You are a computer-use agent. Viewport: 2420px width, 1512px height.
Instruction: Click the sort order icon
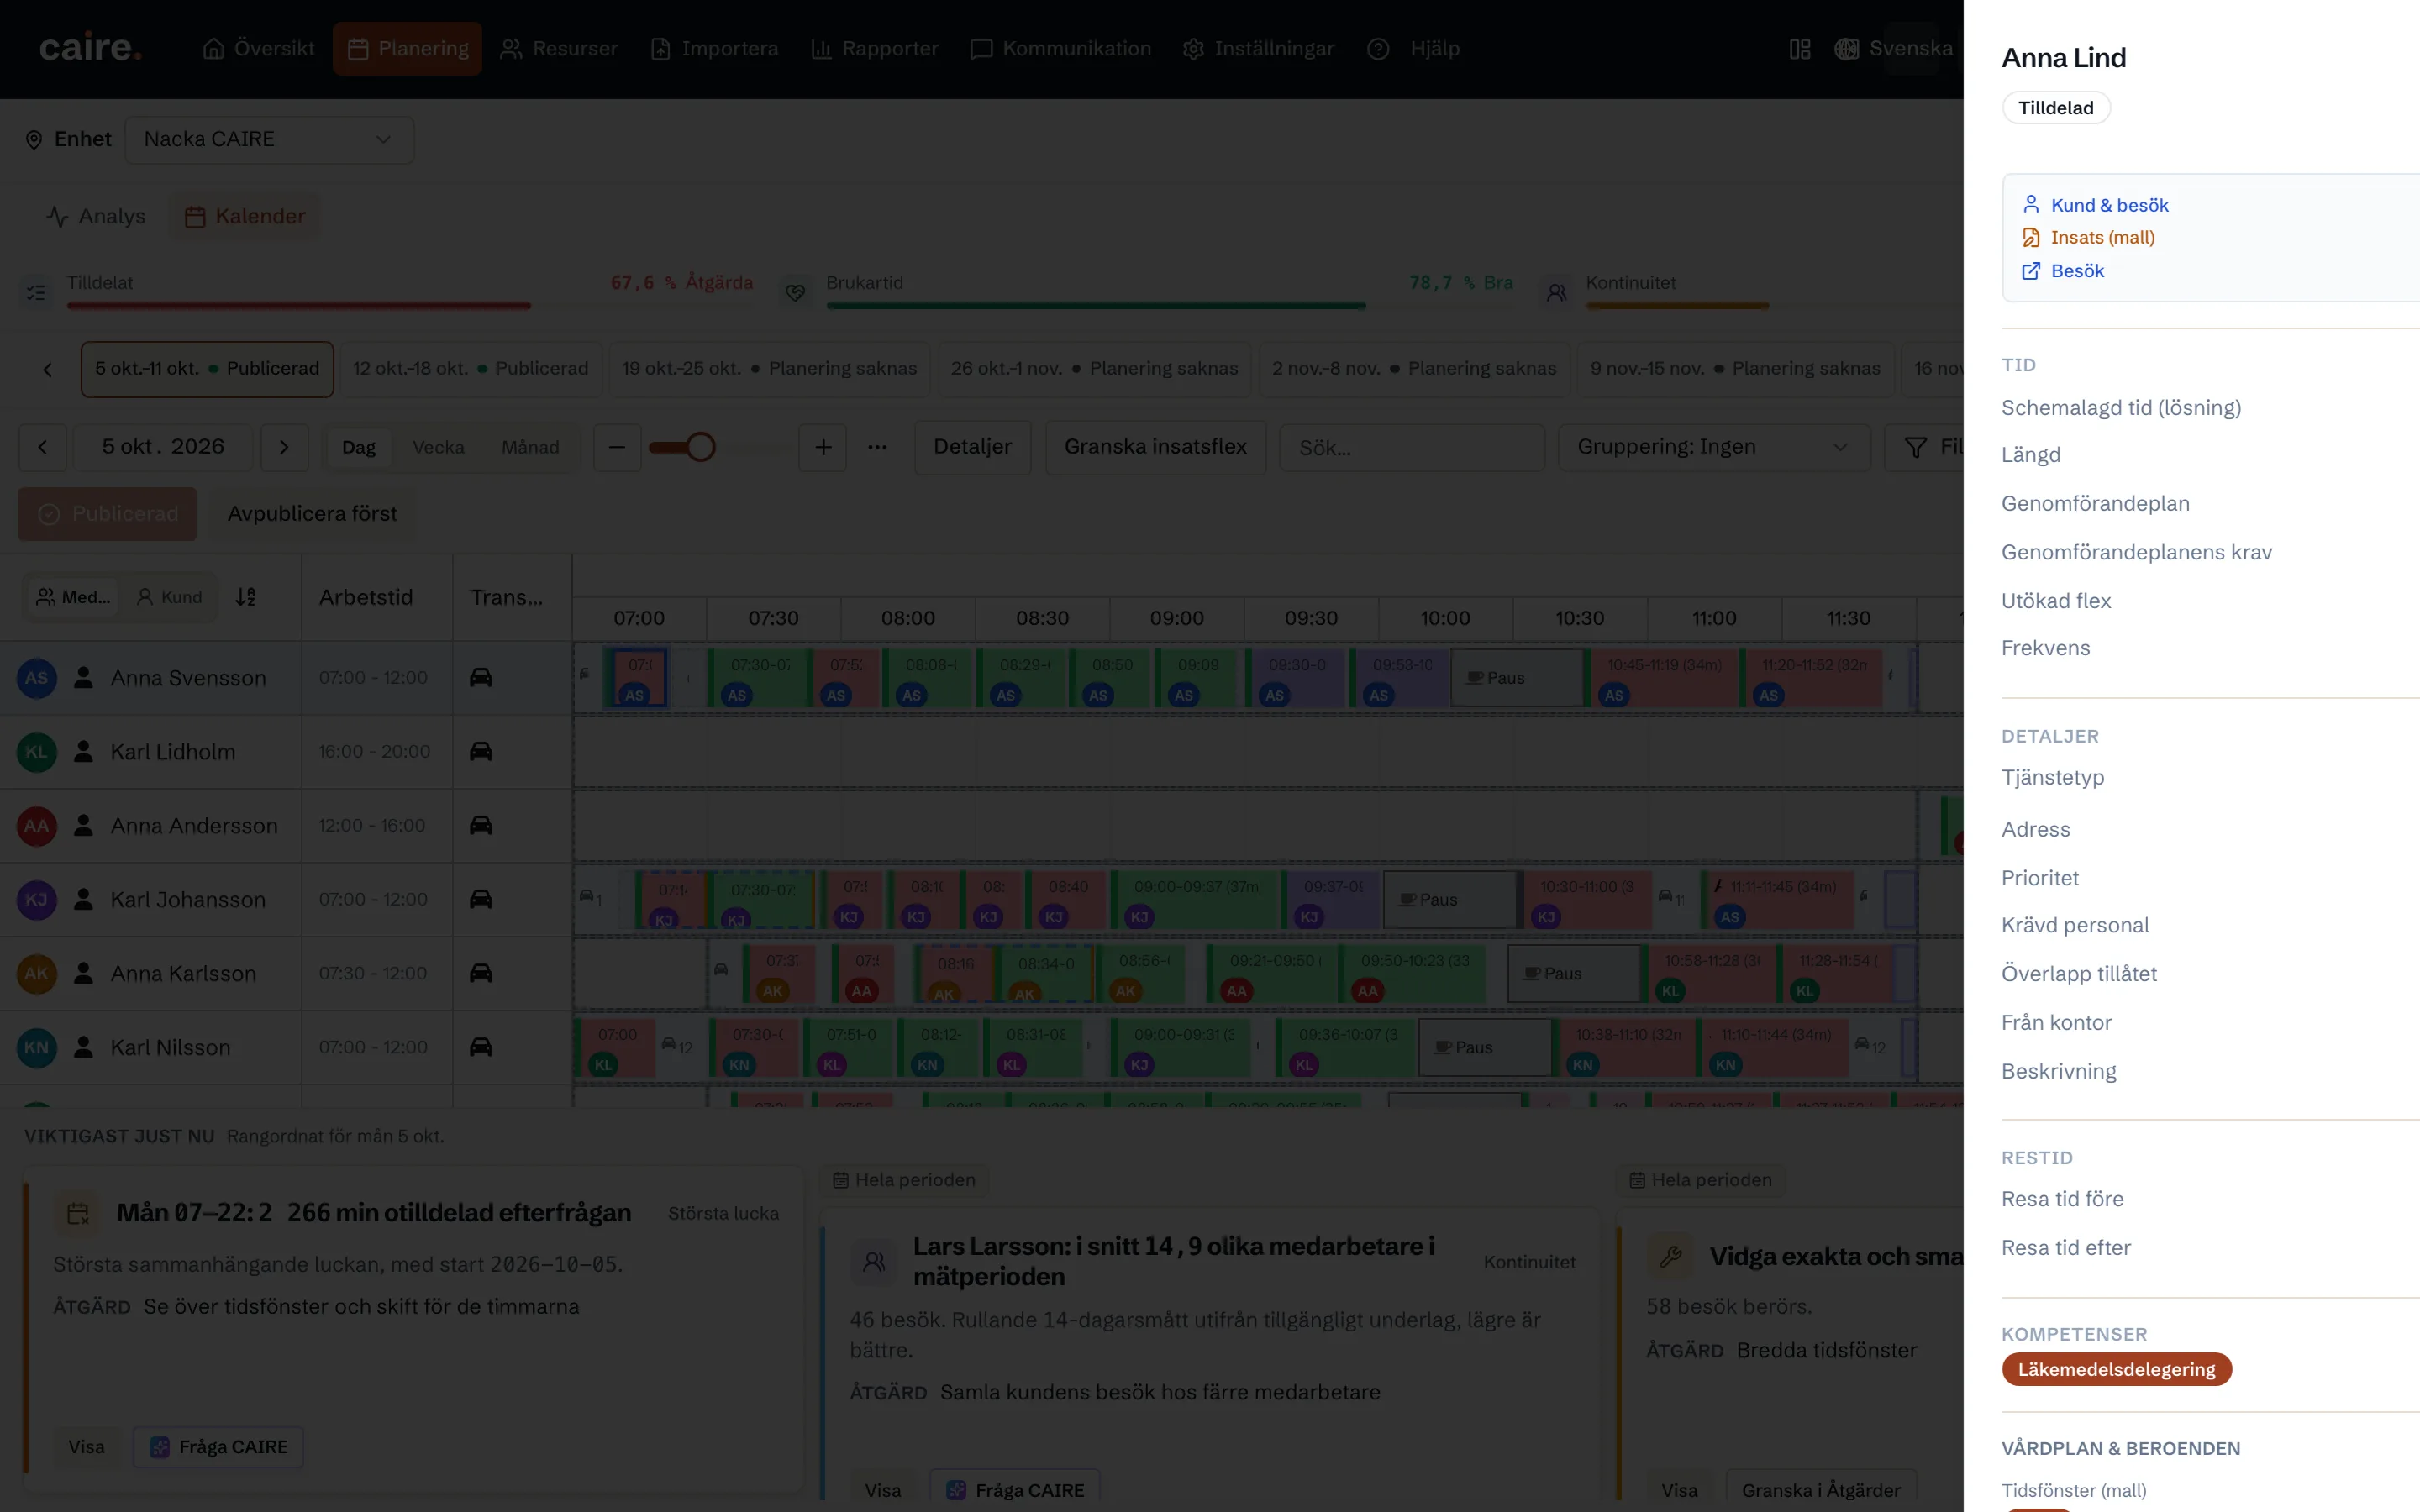246,597
